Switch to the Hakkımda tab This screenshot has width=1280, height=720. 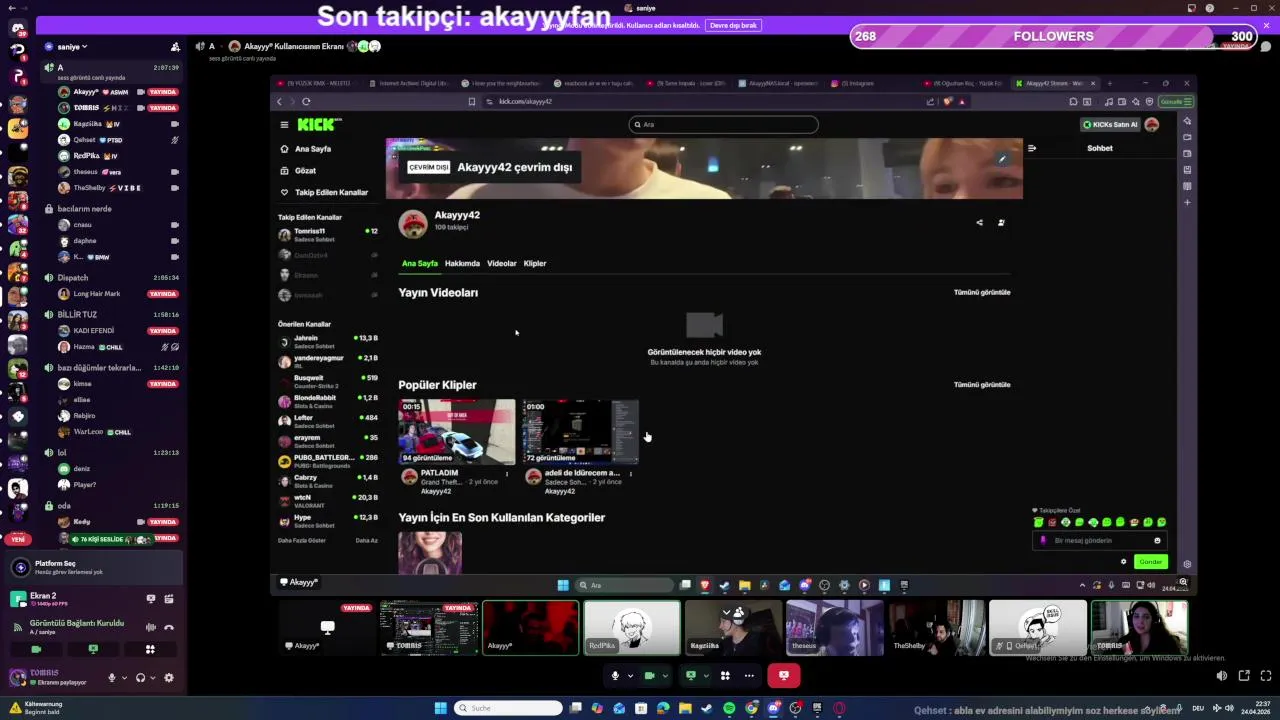[462, 264]
